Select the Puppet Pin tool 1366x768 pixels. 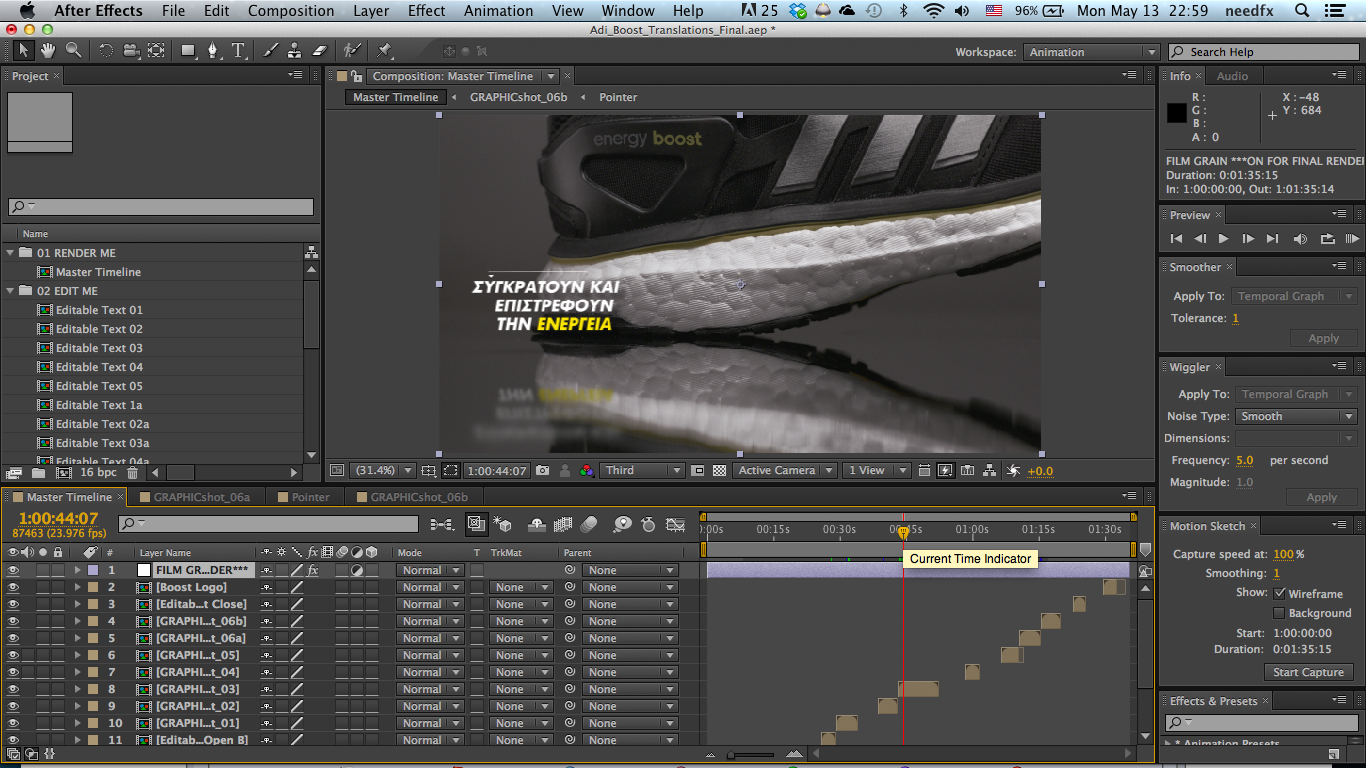pyautogui.click(x=385, y=50)
